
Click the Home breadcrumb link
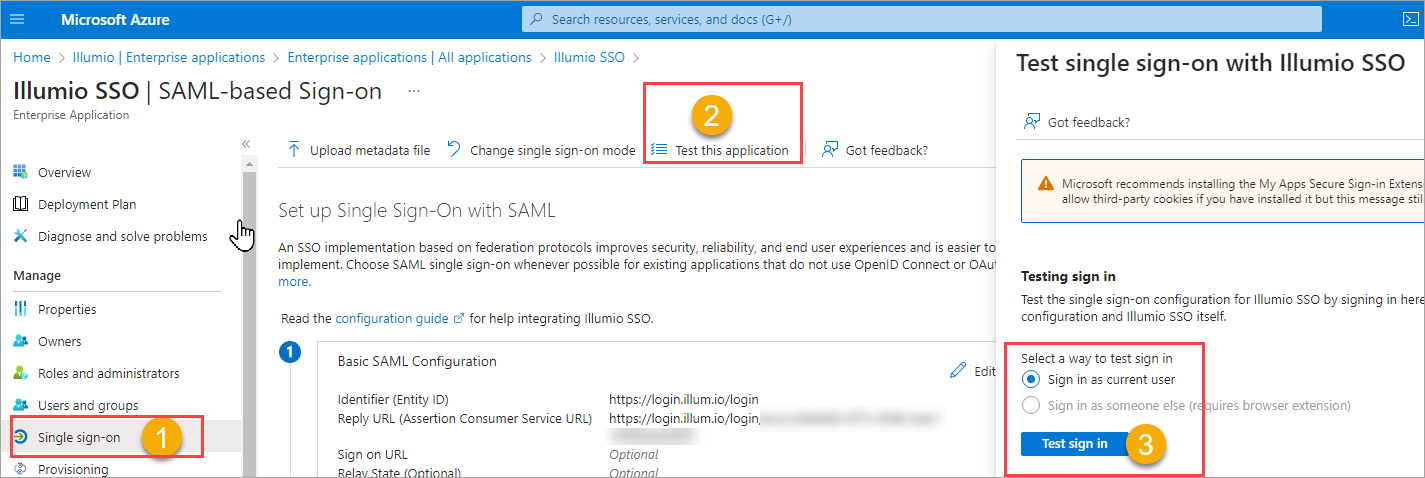pyautogui.click(x=32, y=57)
